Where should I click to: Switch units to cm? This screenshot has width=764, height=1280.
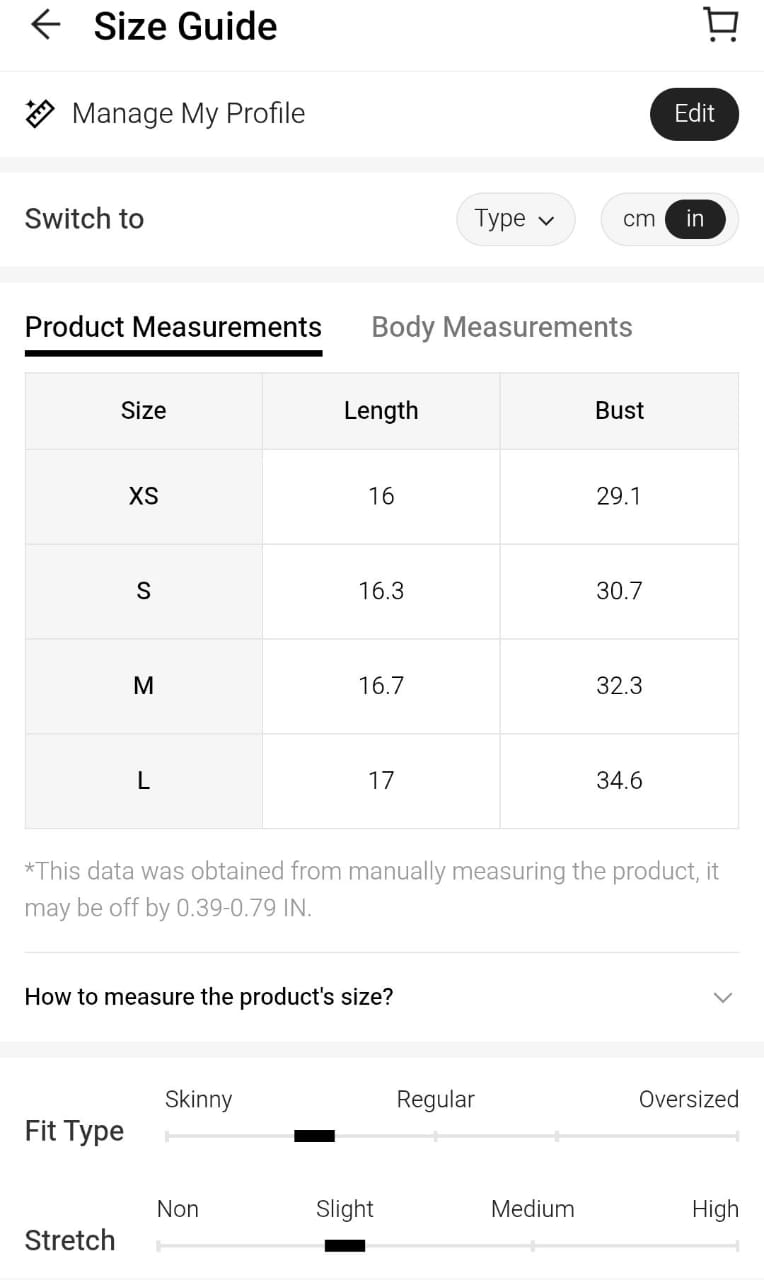(638, 219)
